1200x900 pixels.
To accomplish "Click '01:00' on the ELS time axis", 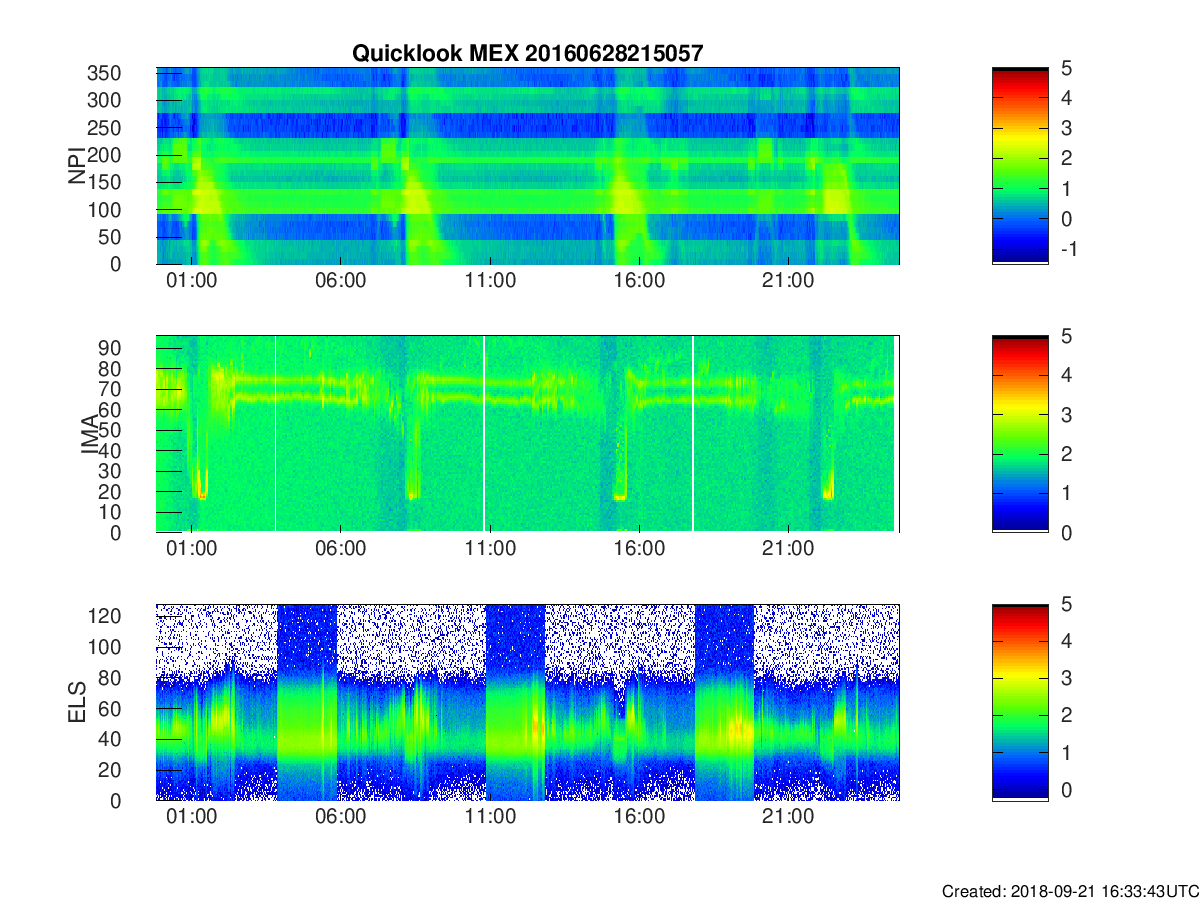I will 191,817.
